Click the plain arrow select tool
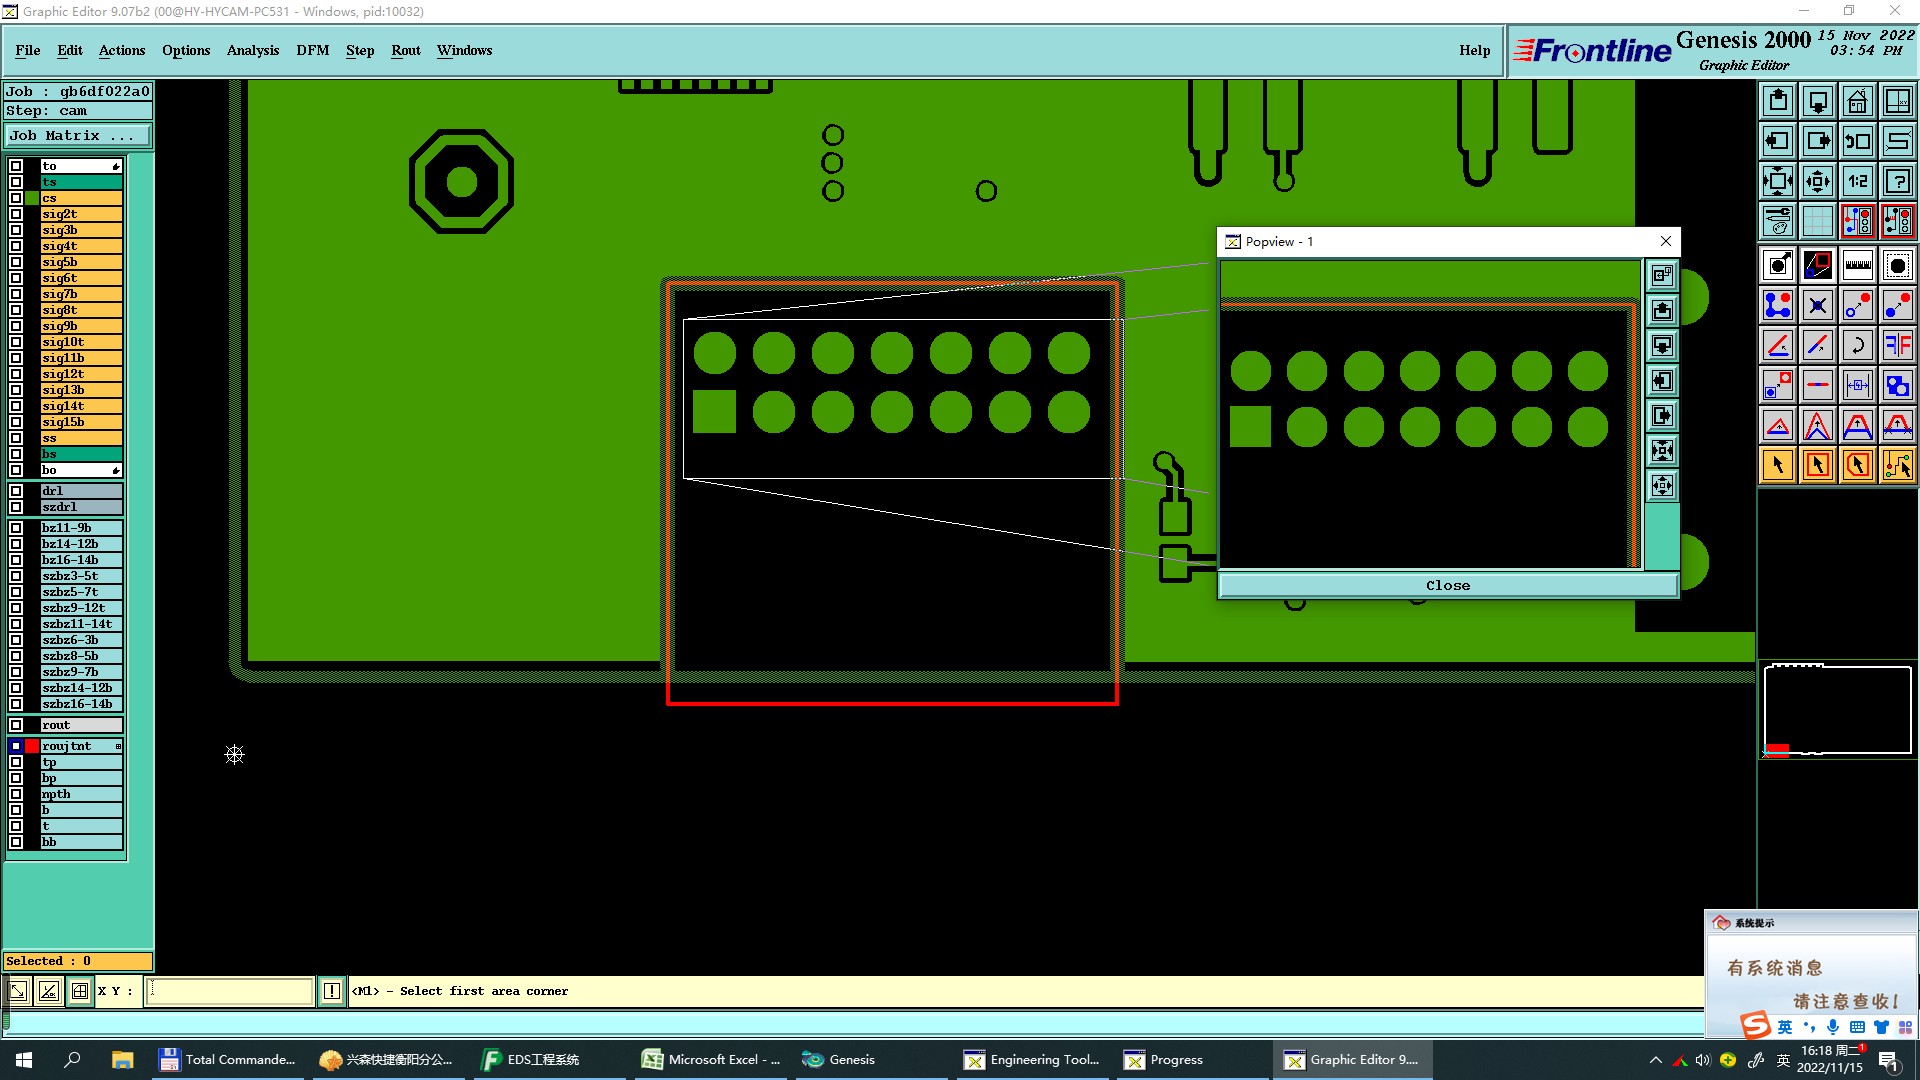The height and width of the screenshot is (1080, 1920). [x=1778, y=465]
